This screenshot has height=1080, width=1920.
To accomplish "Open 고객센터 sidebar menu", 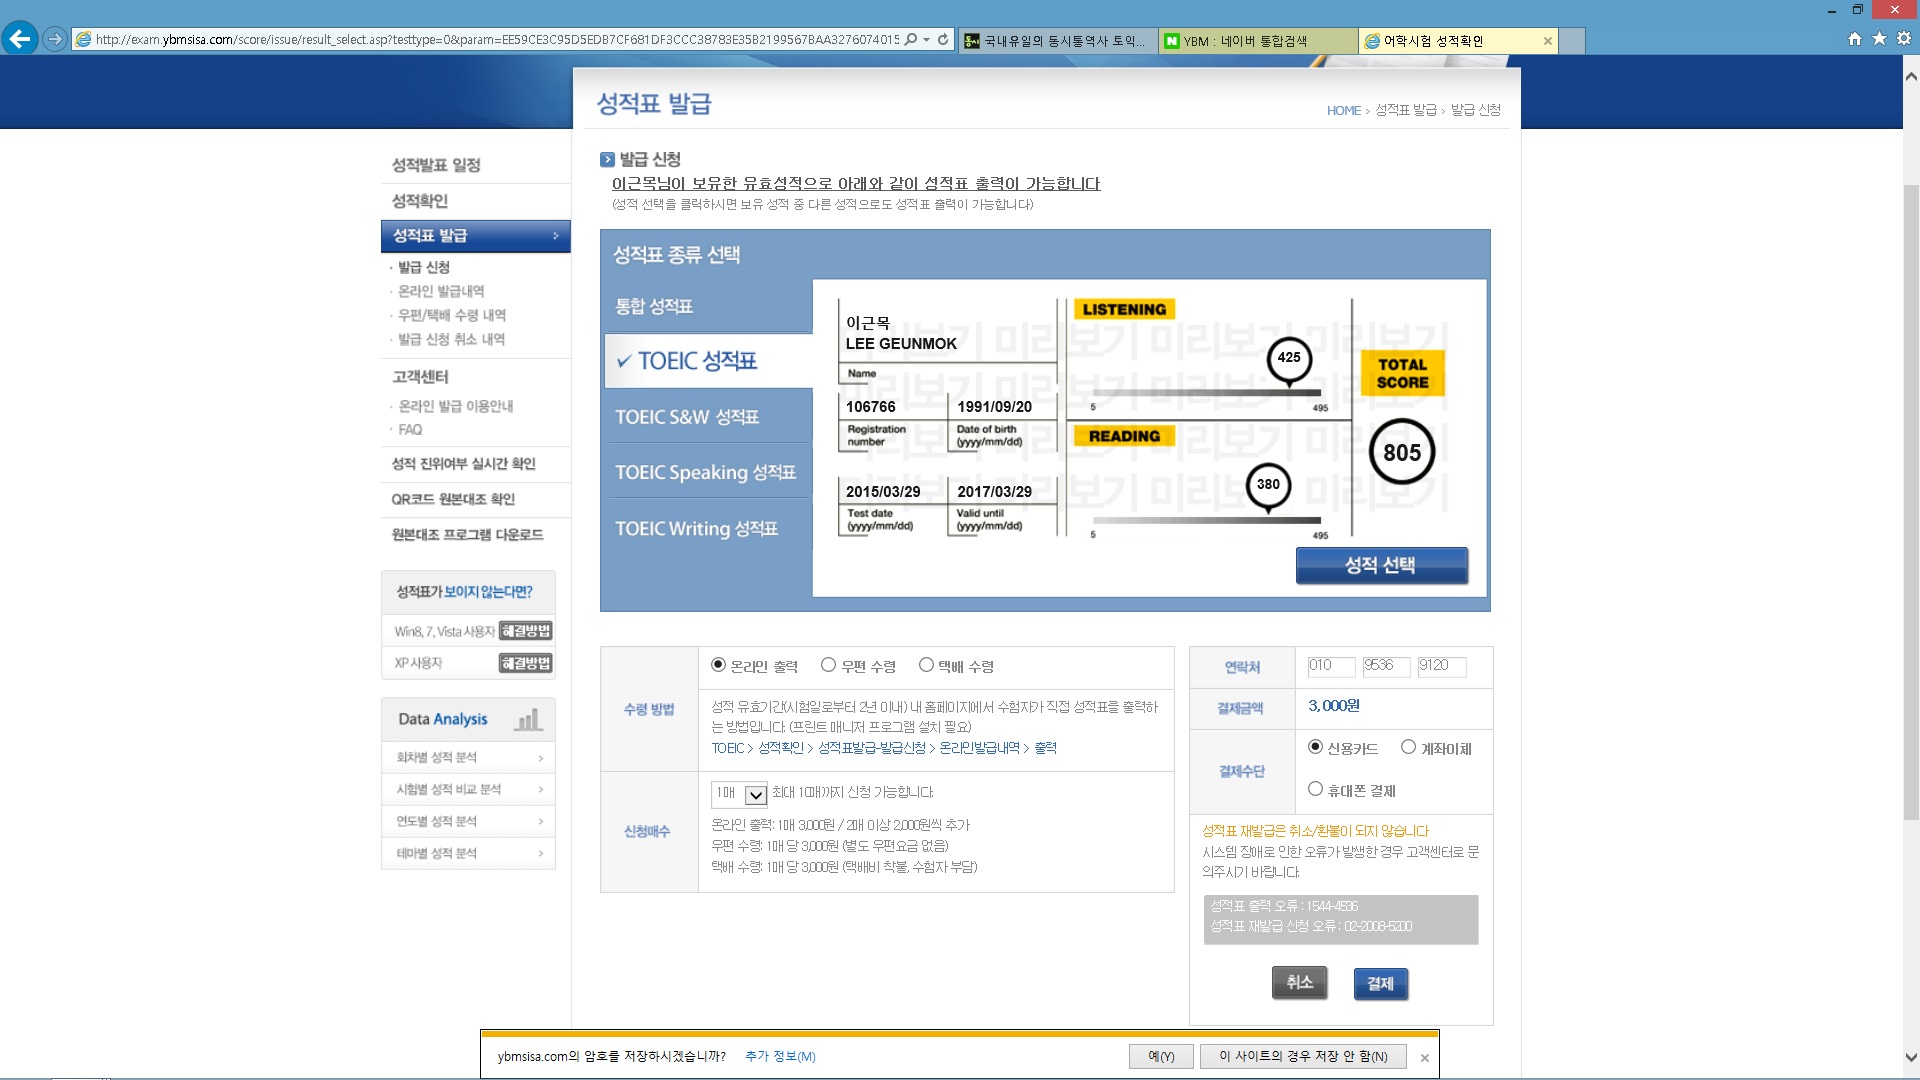I will (420, 377).
